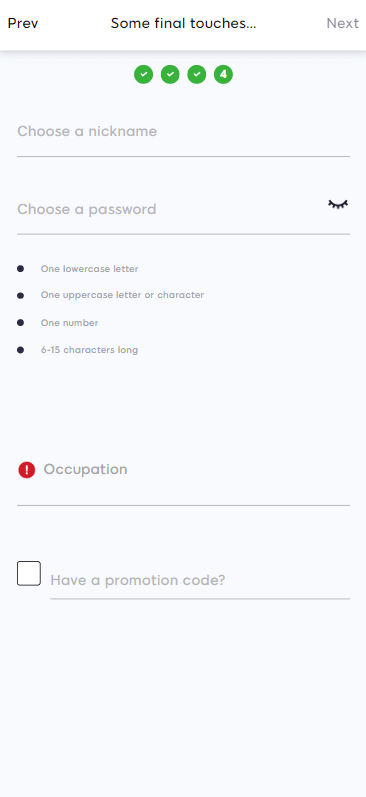Check the promotion code checkbox
The height and width of the screenshot is (797, 366).
pyautogui.click(x=29, y=573)
